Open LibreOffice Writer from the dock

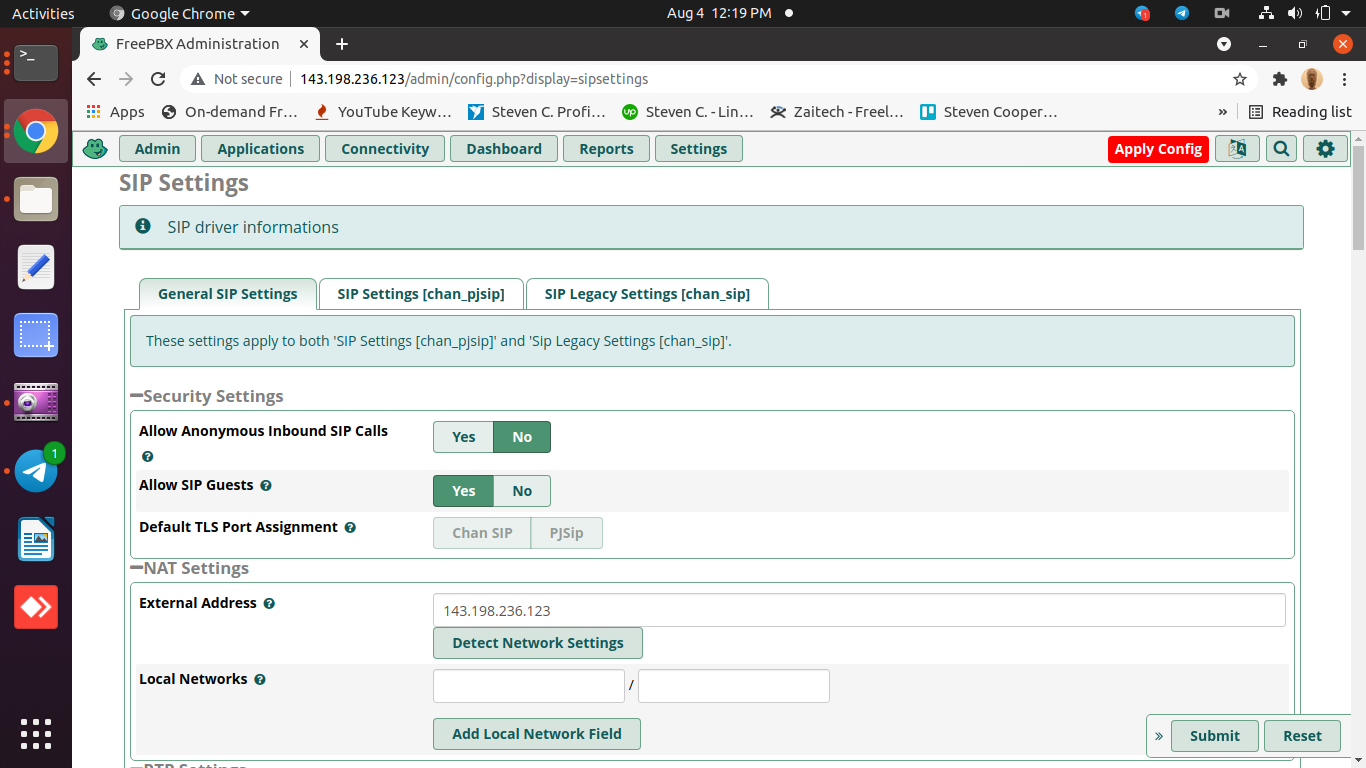point(36,539)
